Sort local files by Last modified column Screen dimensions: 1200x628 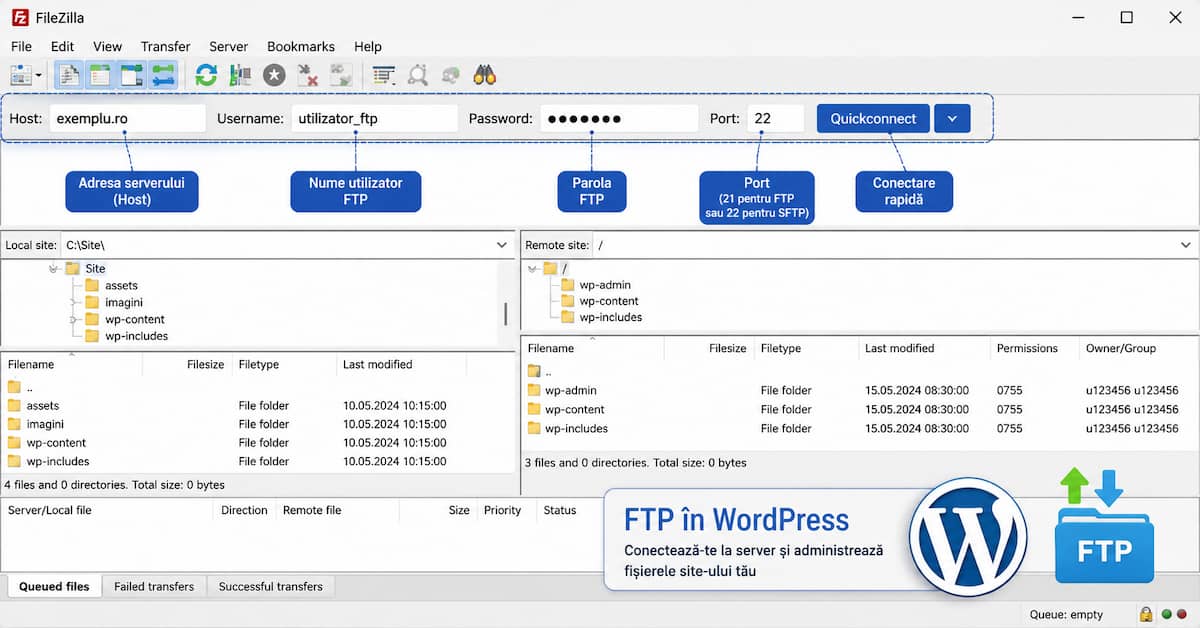click(x=377, y=365)
